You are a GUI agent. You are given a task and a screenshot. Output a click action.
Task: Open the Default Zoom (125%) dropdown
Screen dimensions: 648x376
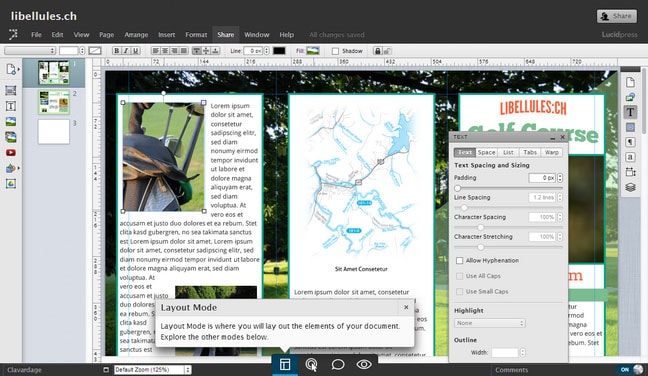coord(152,370)
